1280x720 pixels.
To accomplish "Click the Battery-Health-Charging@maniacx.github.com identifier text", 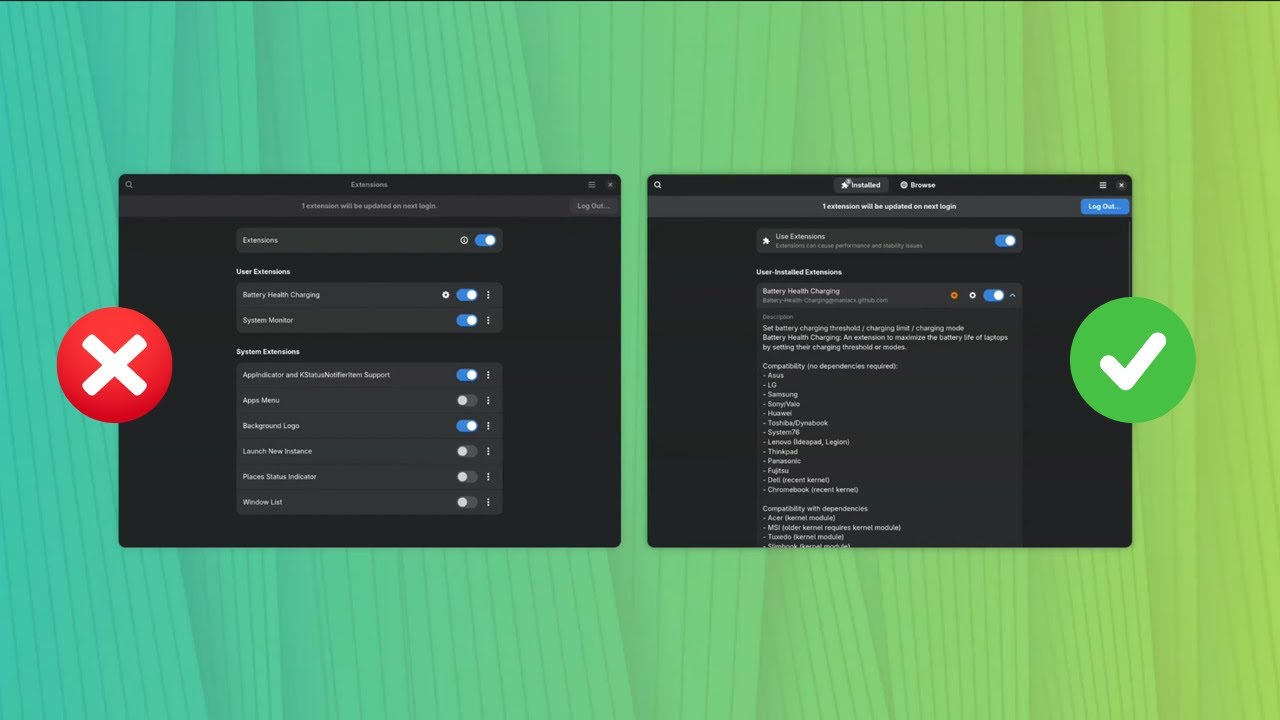I will (x=825, y=300).
